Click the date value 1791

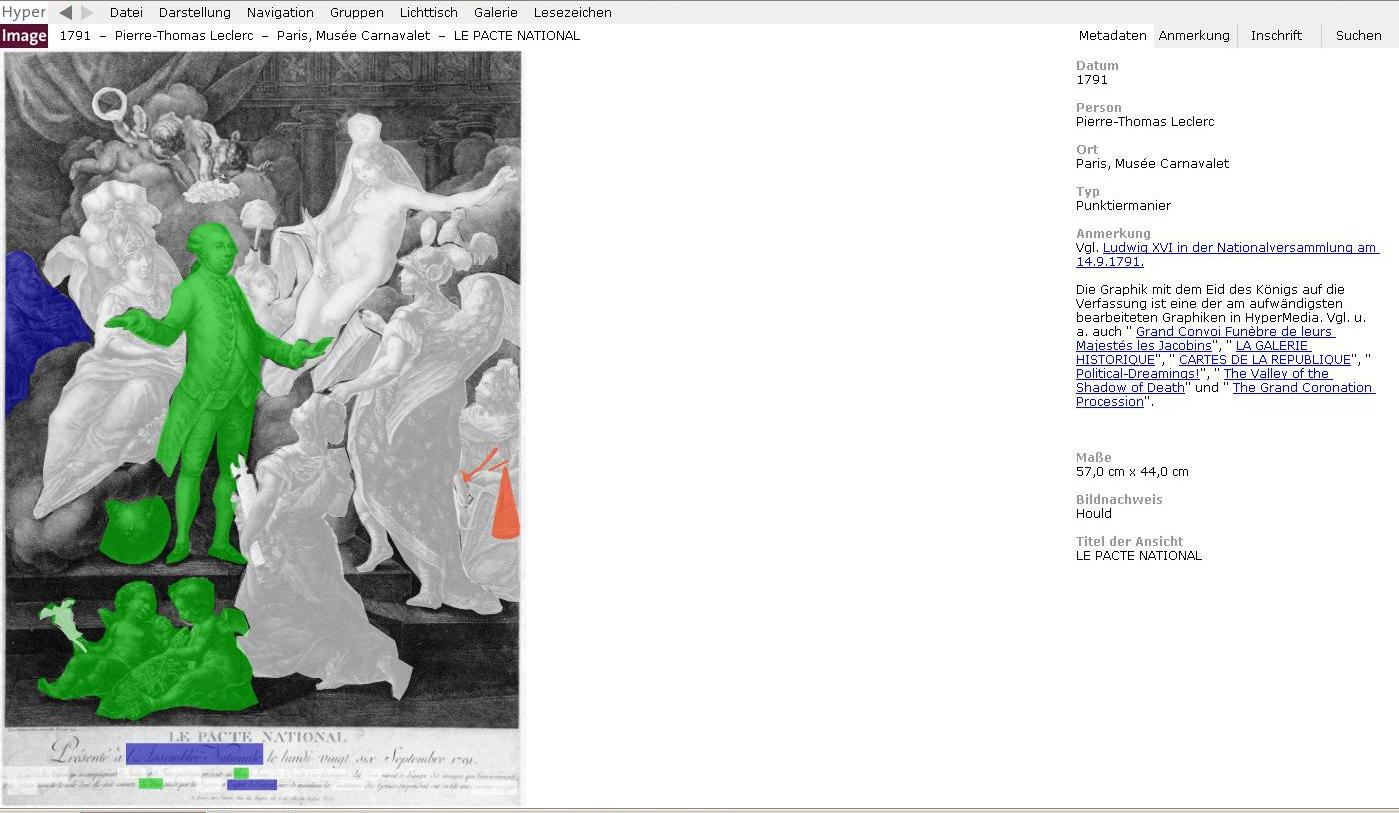(x=1092, y=79)
